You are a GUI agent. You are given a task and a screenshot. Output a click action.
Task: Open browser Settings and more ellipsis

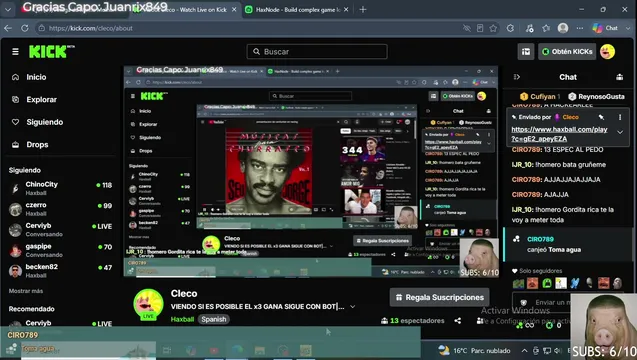(580, 28)
